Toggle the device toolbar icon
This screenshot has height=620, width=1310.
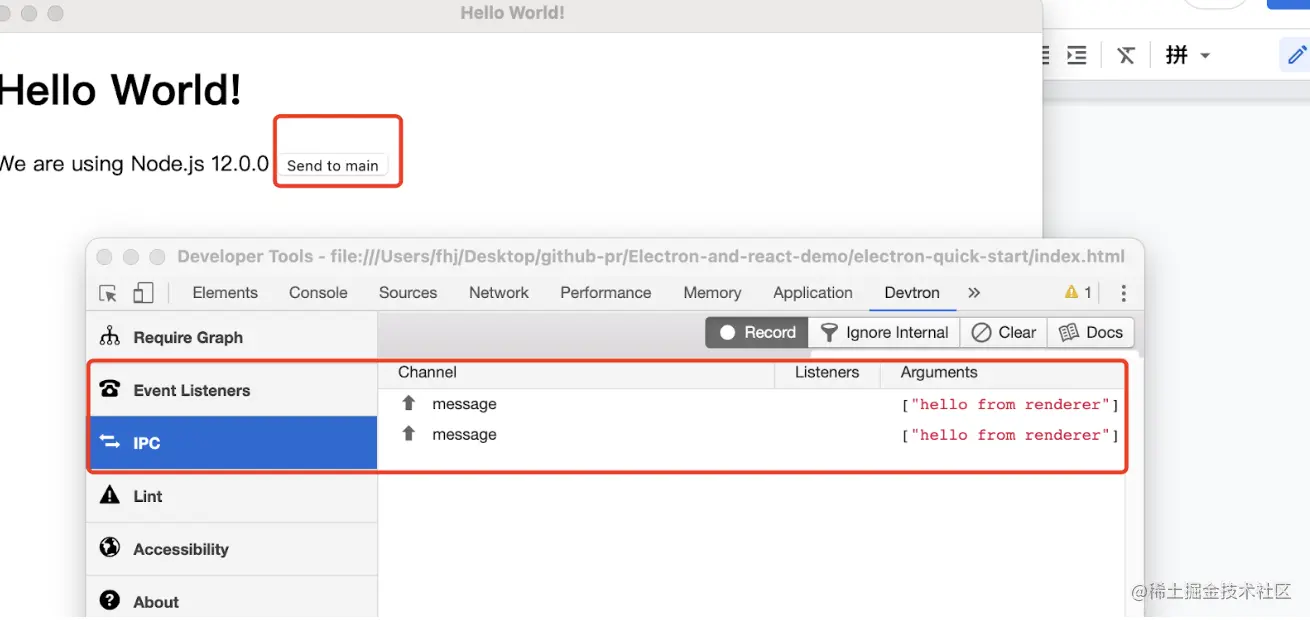pyautogui.click(x=143, y=293)
